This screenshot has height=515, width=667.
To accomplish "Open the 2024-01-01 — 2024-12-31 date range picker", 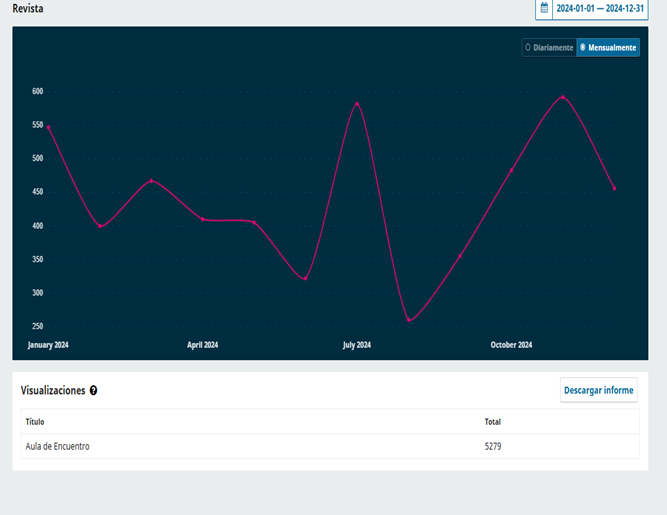I will coord(600,8).
